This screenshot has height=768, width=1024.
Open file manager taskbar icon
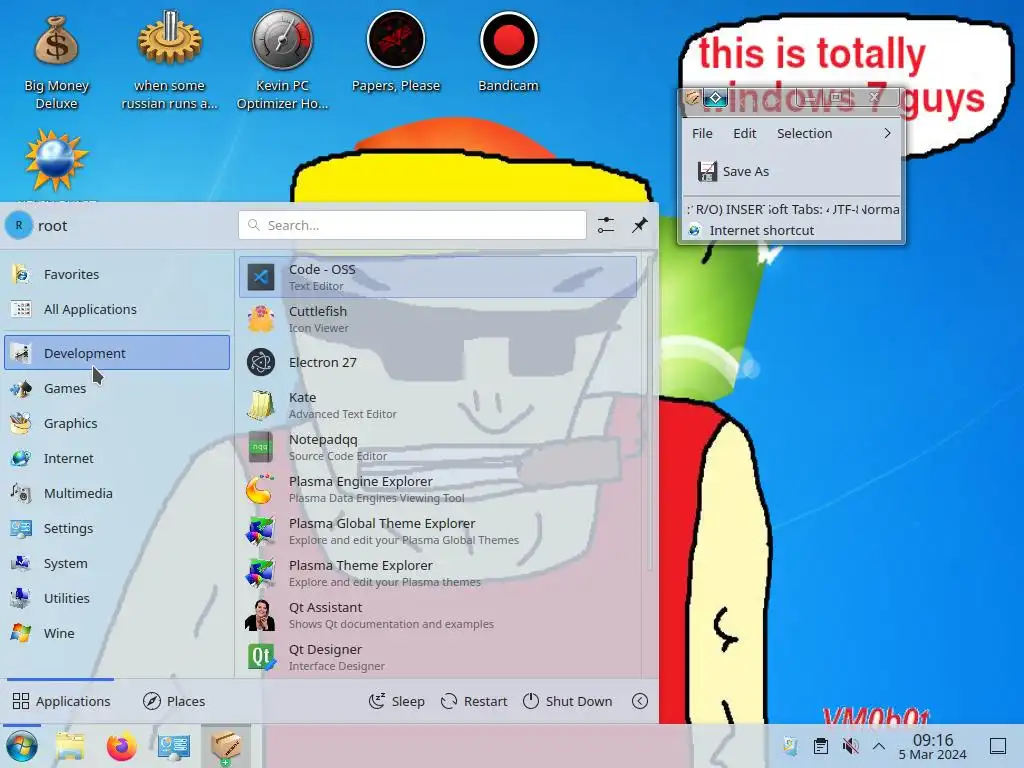tap(70, 746)
